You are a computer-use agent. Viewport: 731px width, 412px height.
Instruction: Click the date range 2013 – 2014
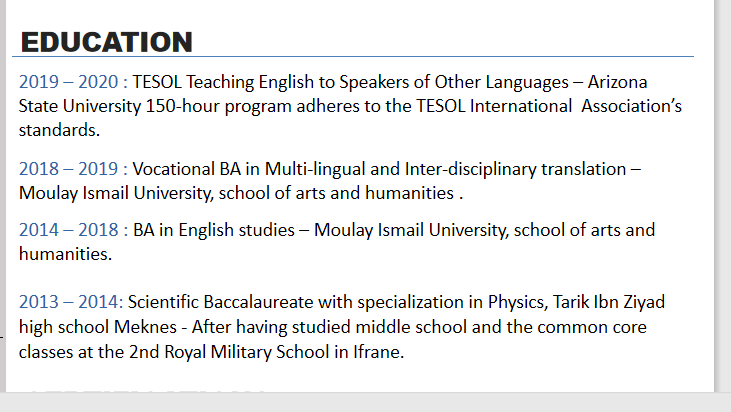tap(68, 302)
